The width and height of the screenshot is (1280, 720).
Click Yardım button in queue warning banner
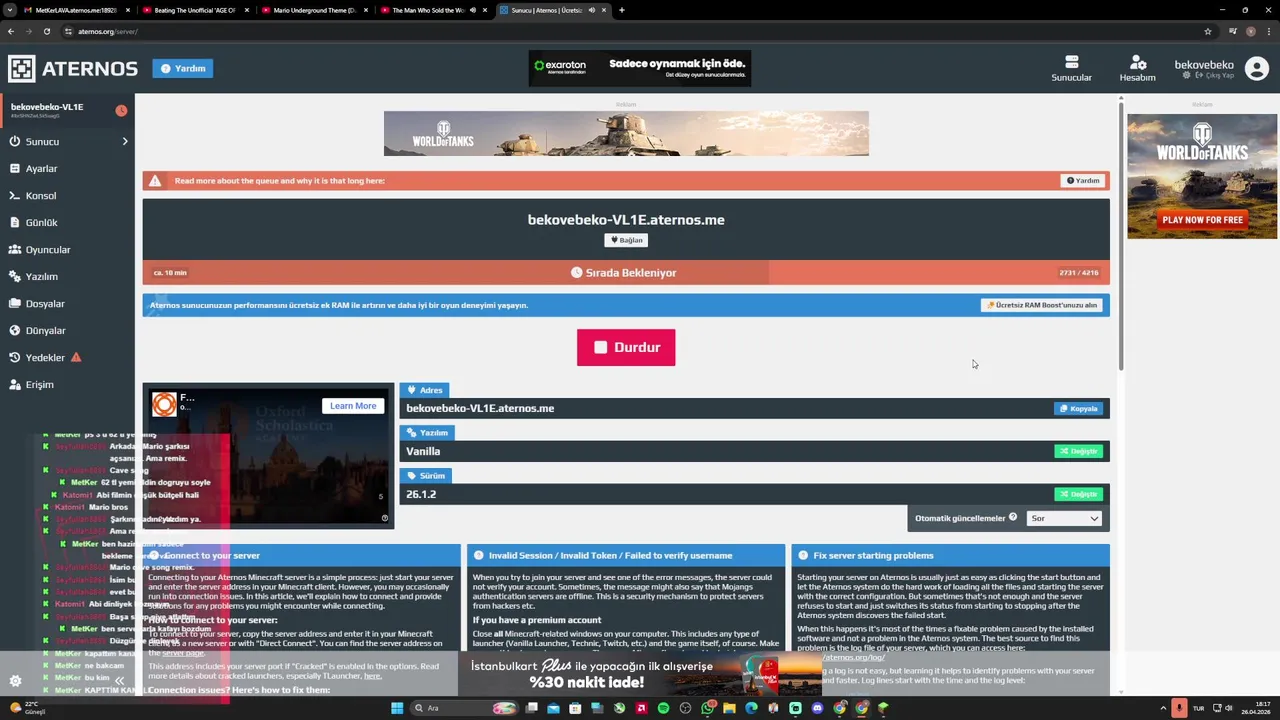(1083, 181)
